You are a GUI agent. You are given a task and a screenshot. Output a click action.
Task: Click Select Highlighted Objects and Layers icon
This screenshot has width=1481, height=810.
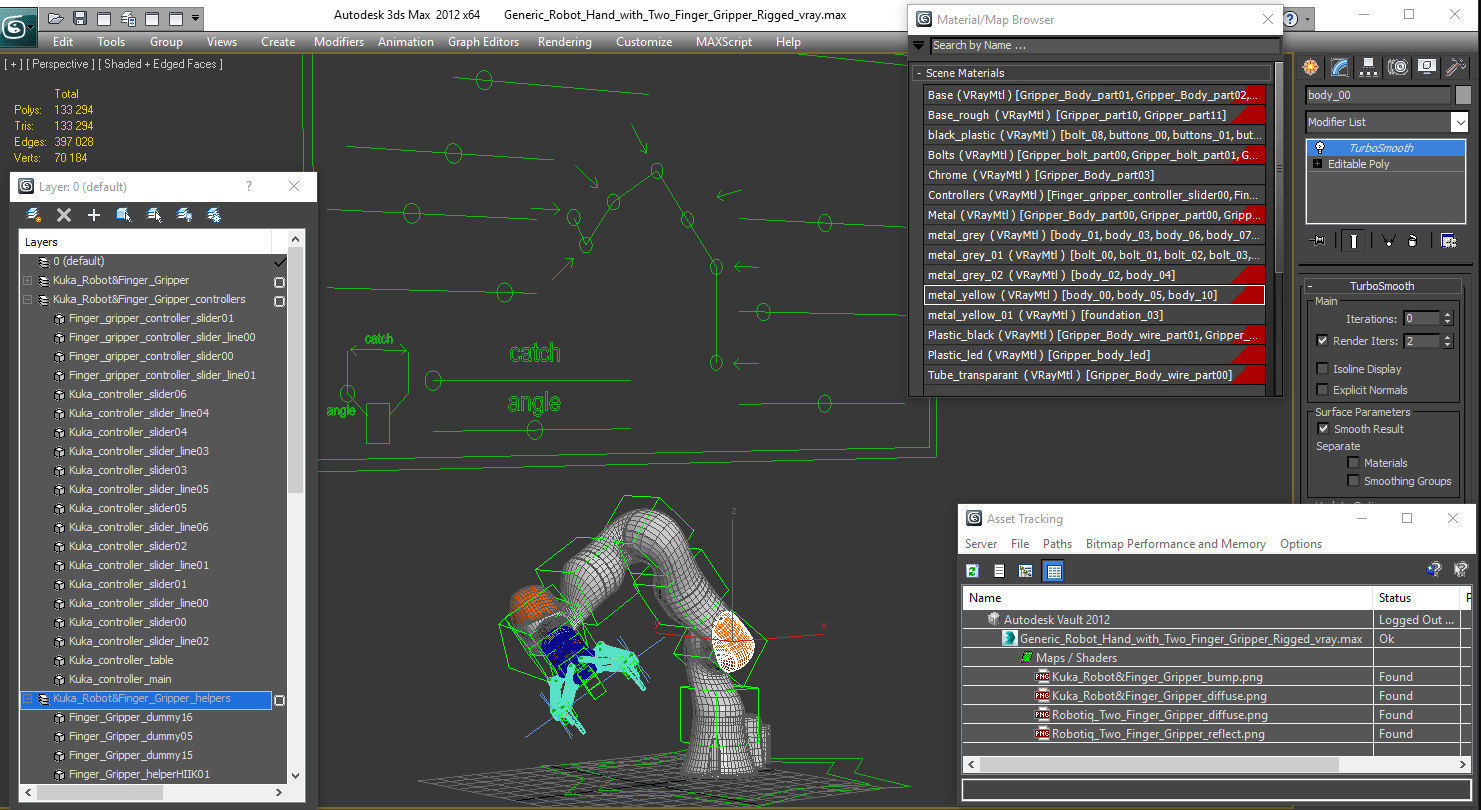(124, 215)
